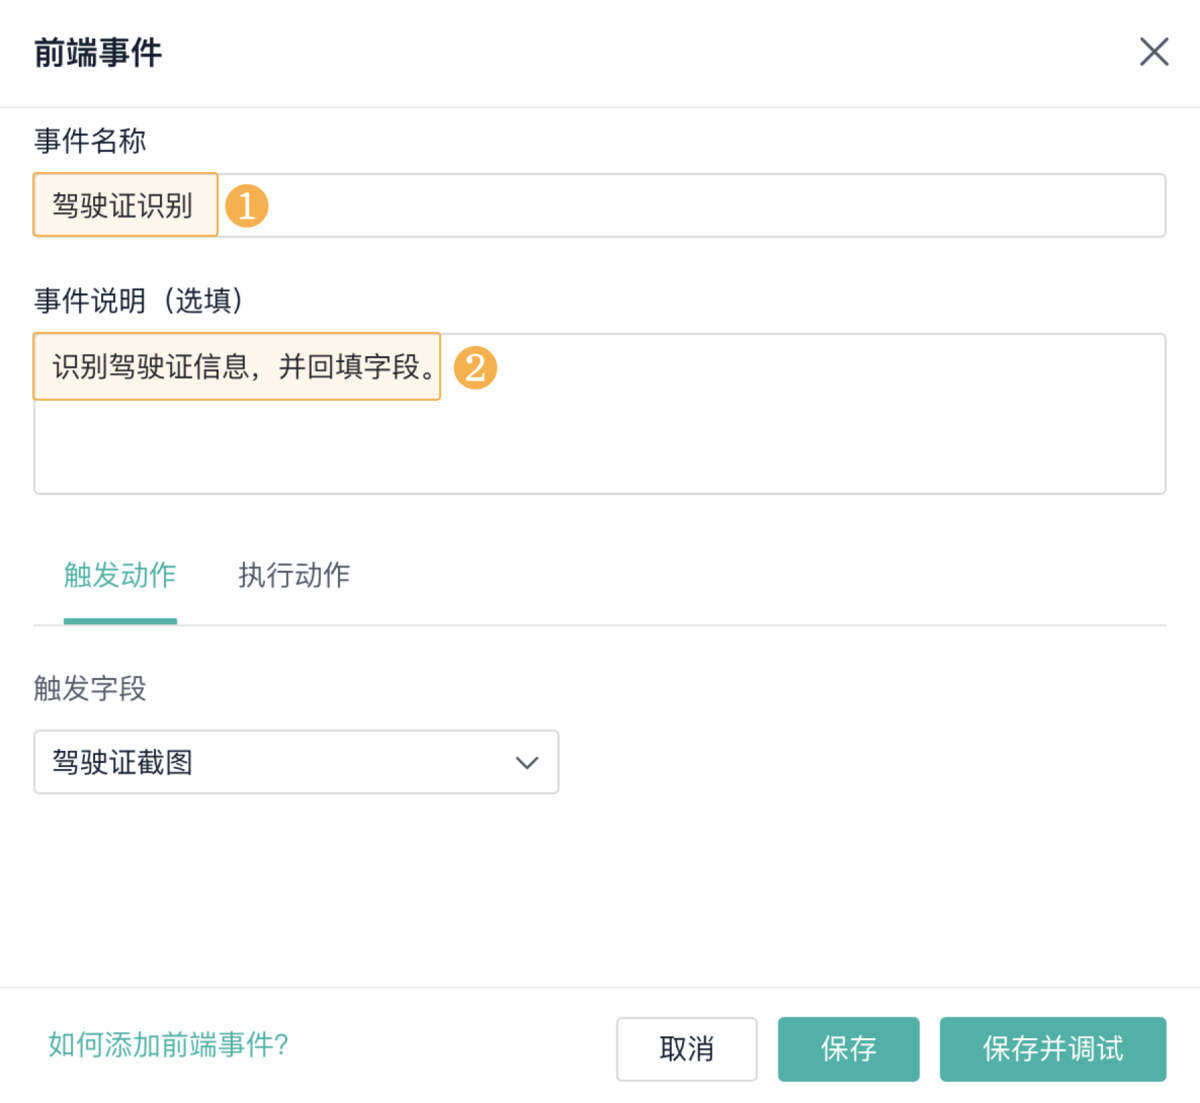Screen dimensions: 1200x1103
Task: Switch to the 触发动作 tab
Action: click(120, 575)
